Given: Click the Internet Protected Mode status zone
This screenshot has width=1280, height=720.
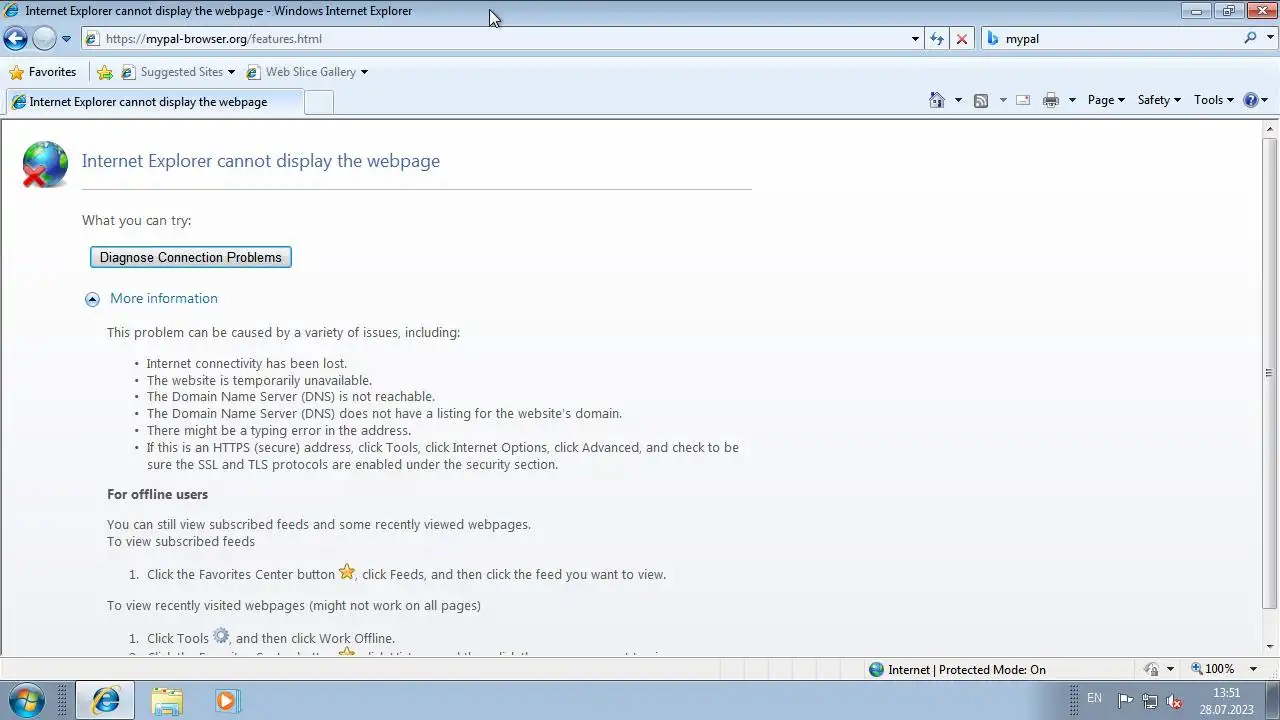Looking at the screenshot, I should click(x=957, y=669).
